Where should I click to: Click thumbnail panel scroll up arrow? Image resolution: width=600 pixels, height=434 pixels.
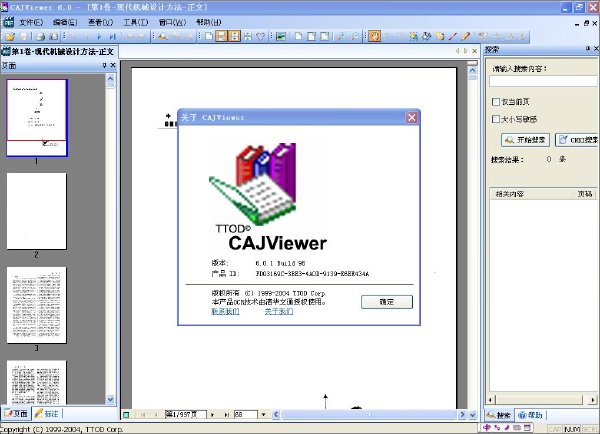[x=110, y=78]
